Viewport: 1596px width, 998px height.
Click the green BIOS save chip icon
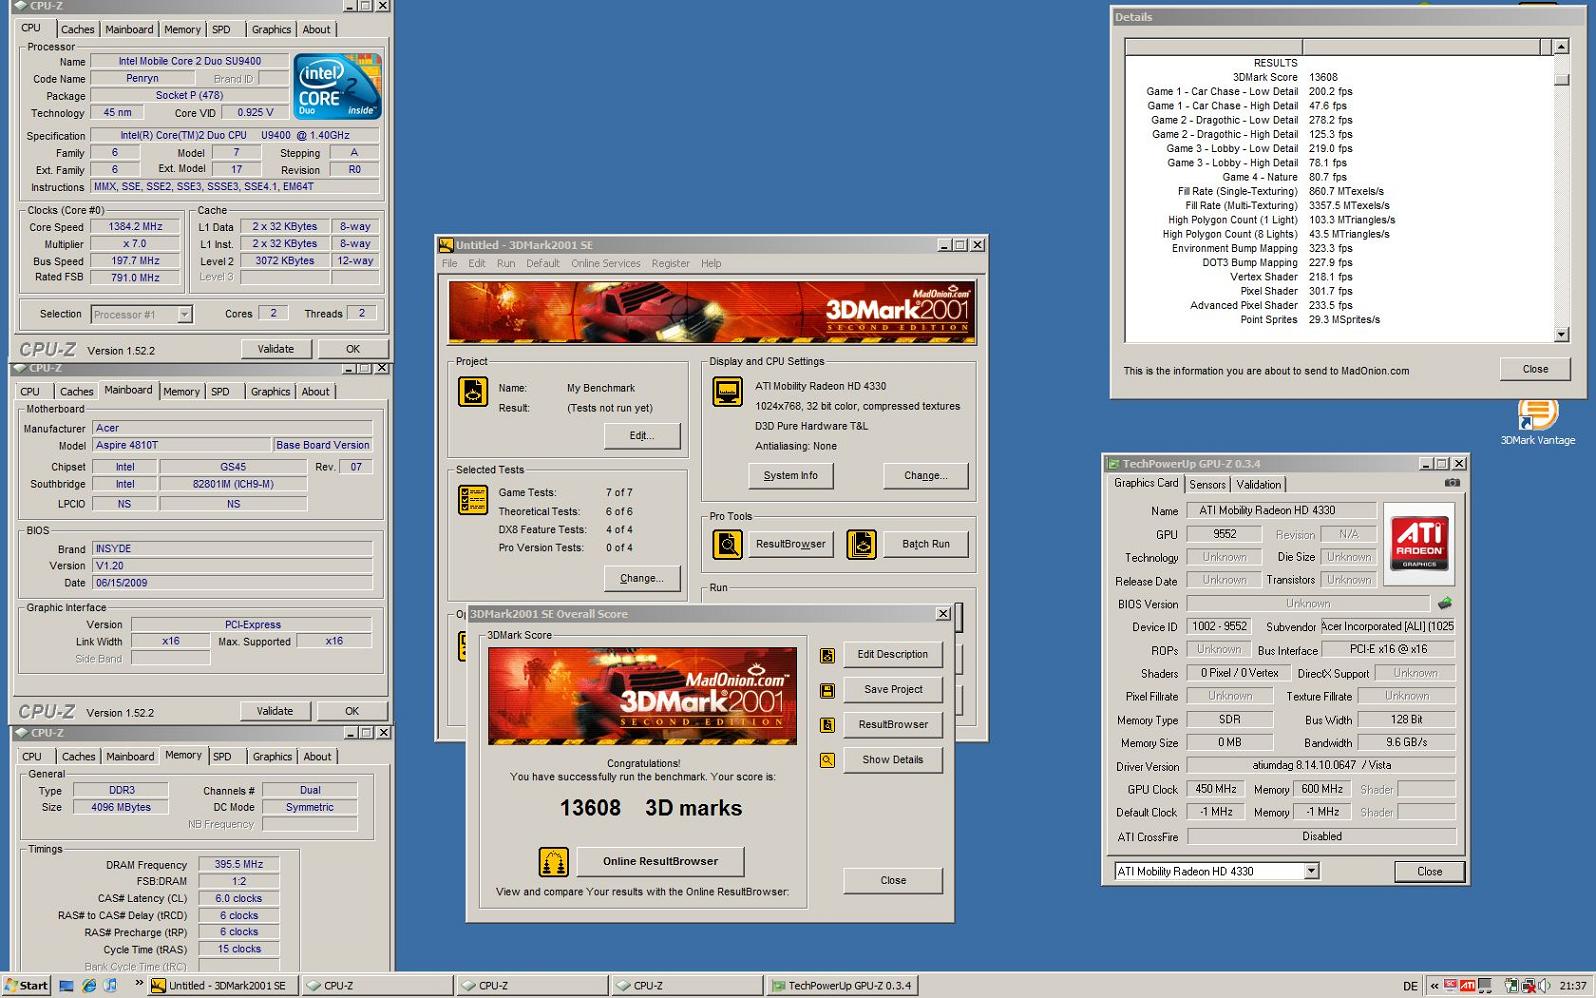(x=1444, y=603)
